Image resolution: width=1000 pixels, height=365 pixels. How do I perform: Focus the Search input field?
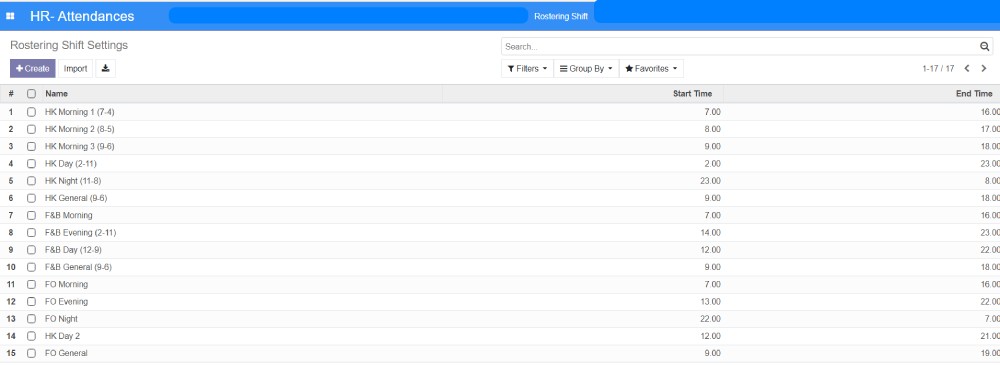pyautogui.click(x=740, y=47)
